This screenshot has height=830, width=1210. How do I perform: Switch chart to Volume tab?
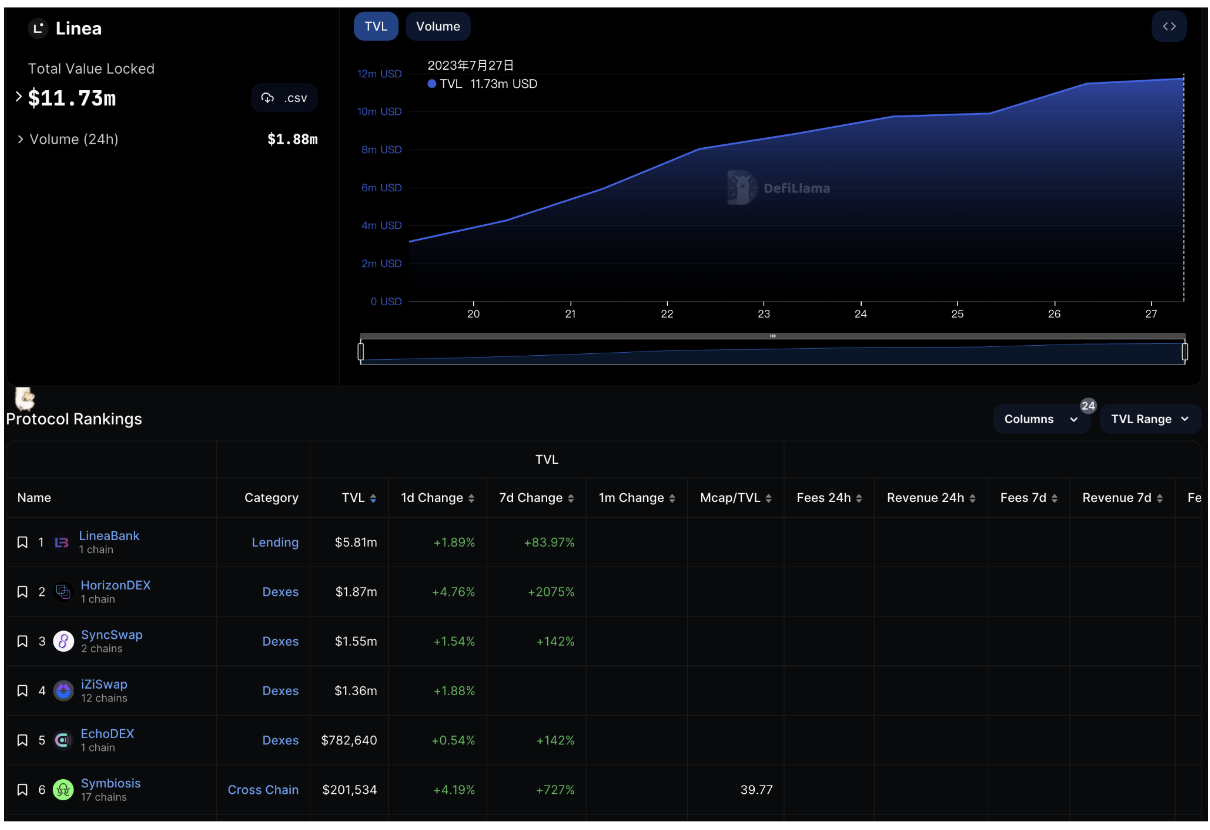pyautogui.click(x=438, y=27)
